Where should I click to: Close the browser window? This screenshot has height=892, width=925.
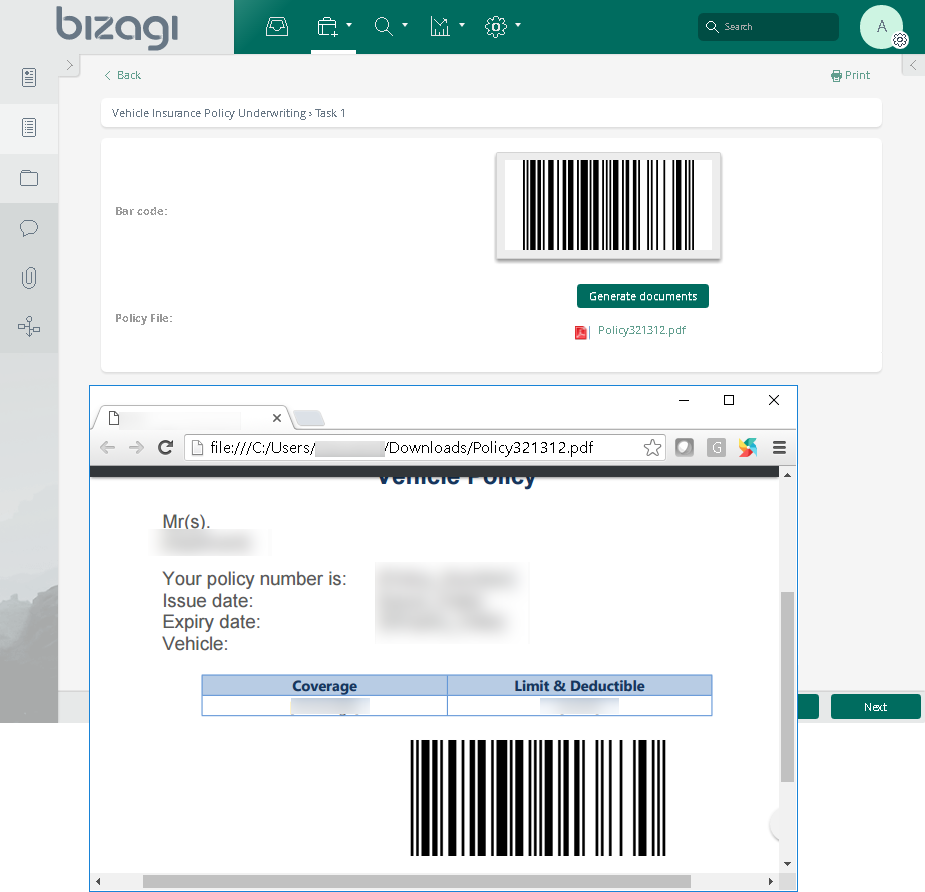point(774,400)
